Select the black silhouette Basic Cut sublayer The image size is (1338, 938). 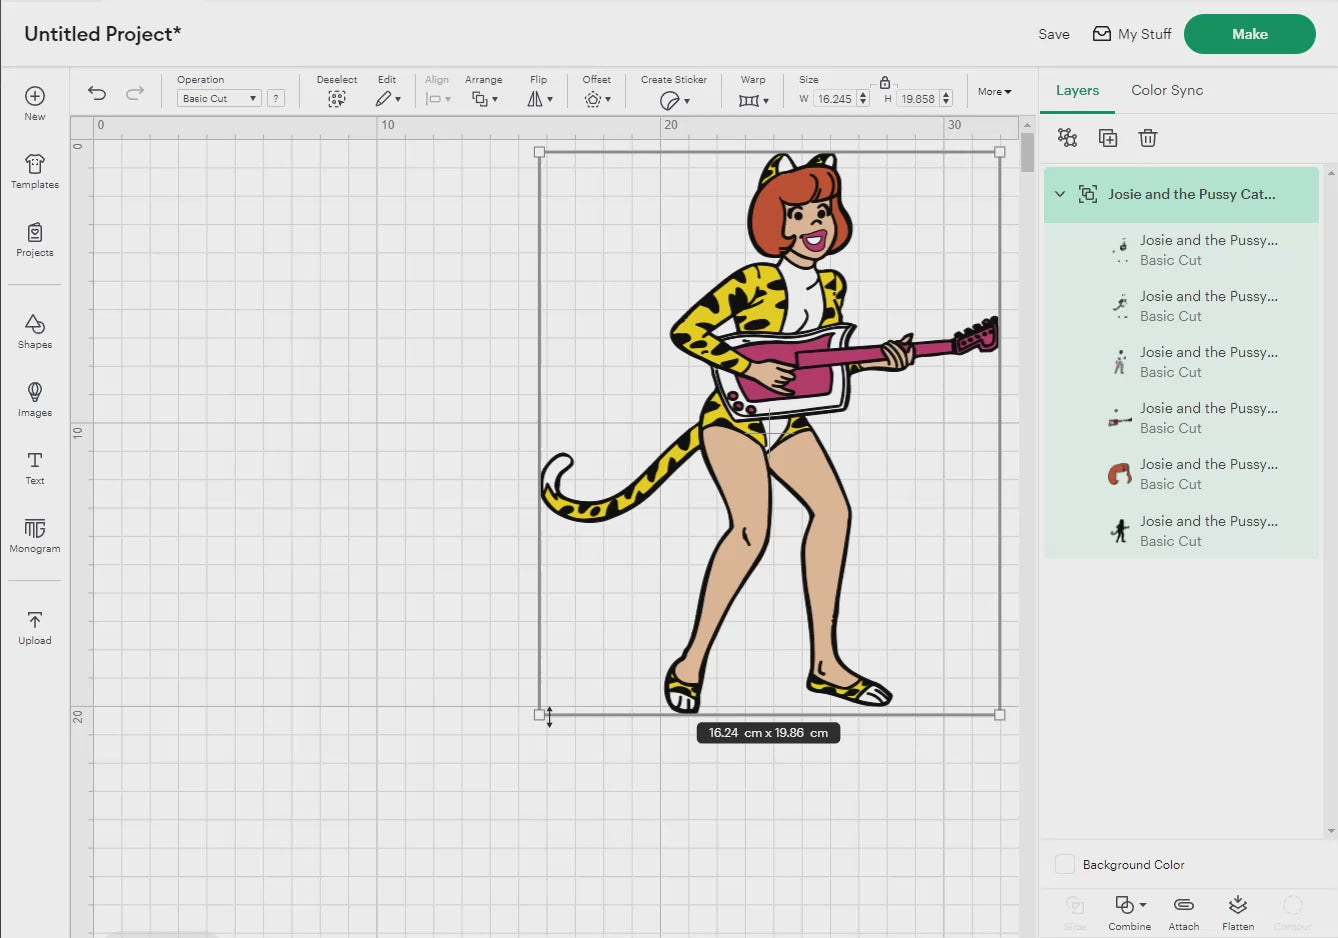[1182, 530]
